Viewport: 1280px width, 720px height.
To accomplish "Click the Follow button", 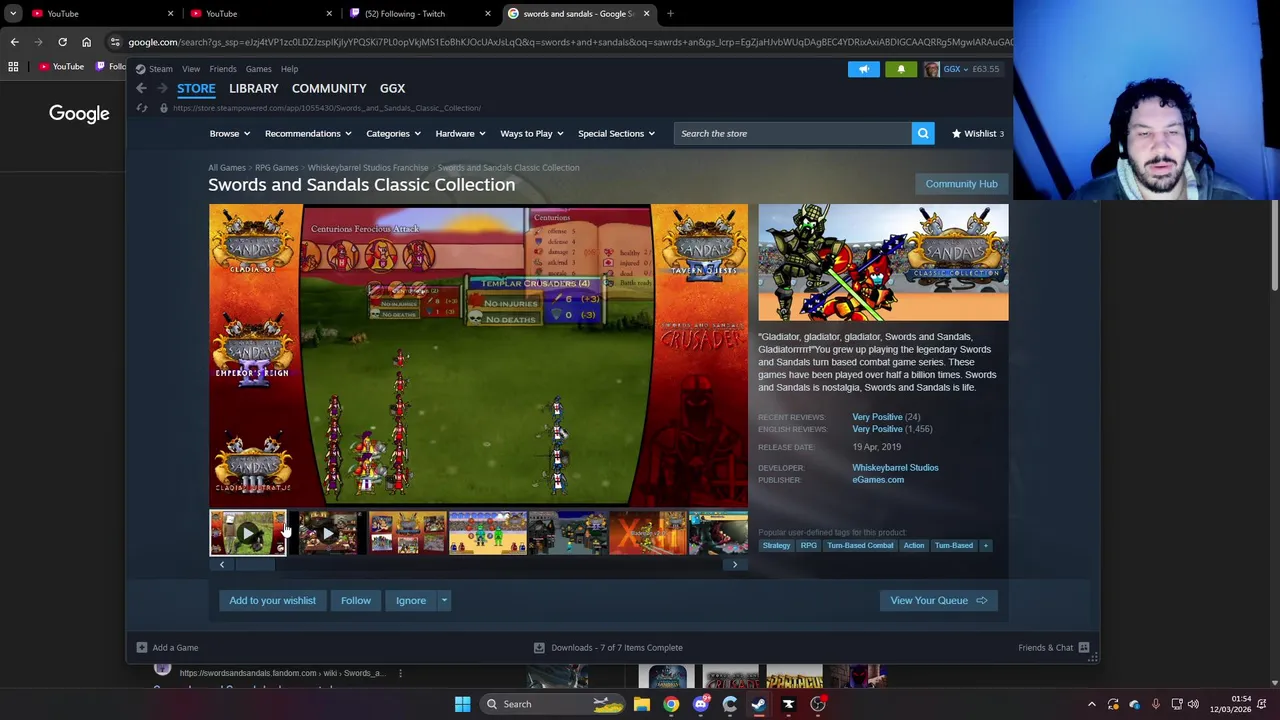I will 355,600.
